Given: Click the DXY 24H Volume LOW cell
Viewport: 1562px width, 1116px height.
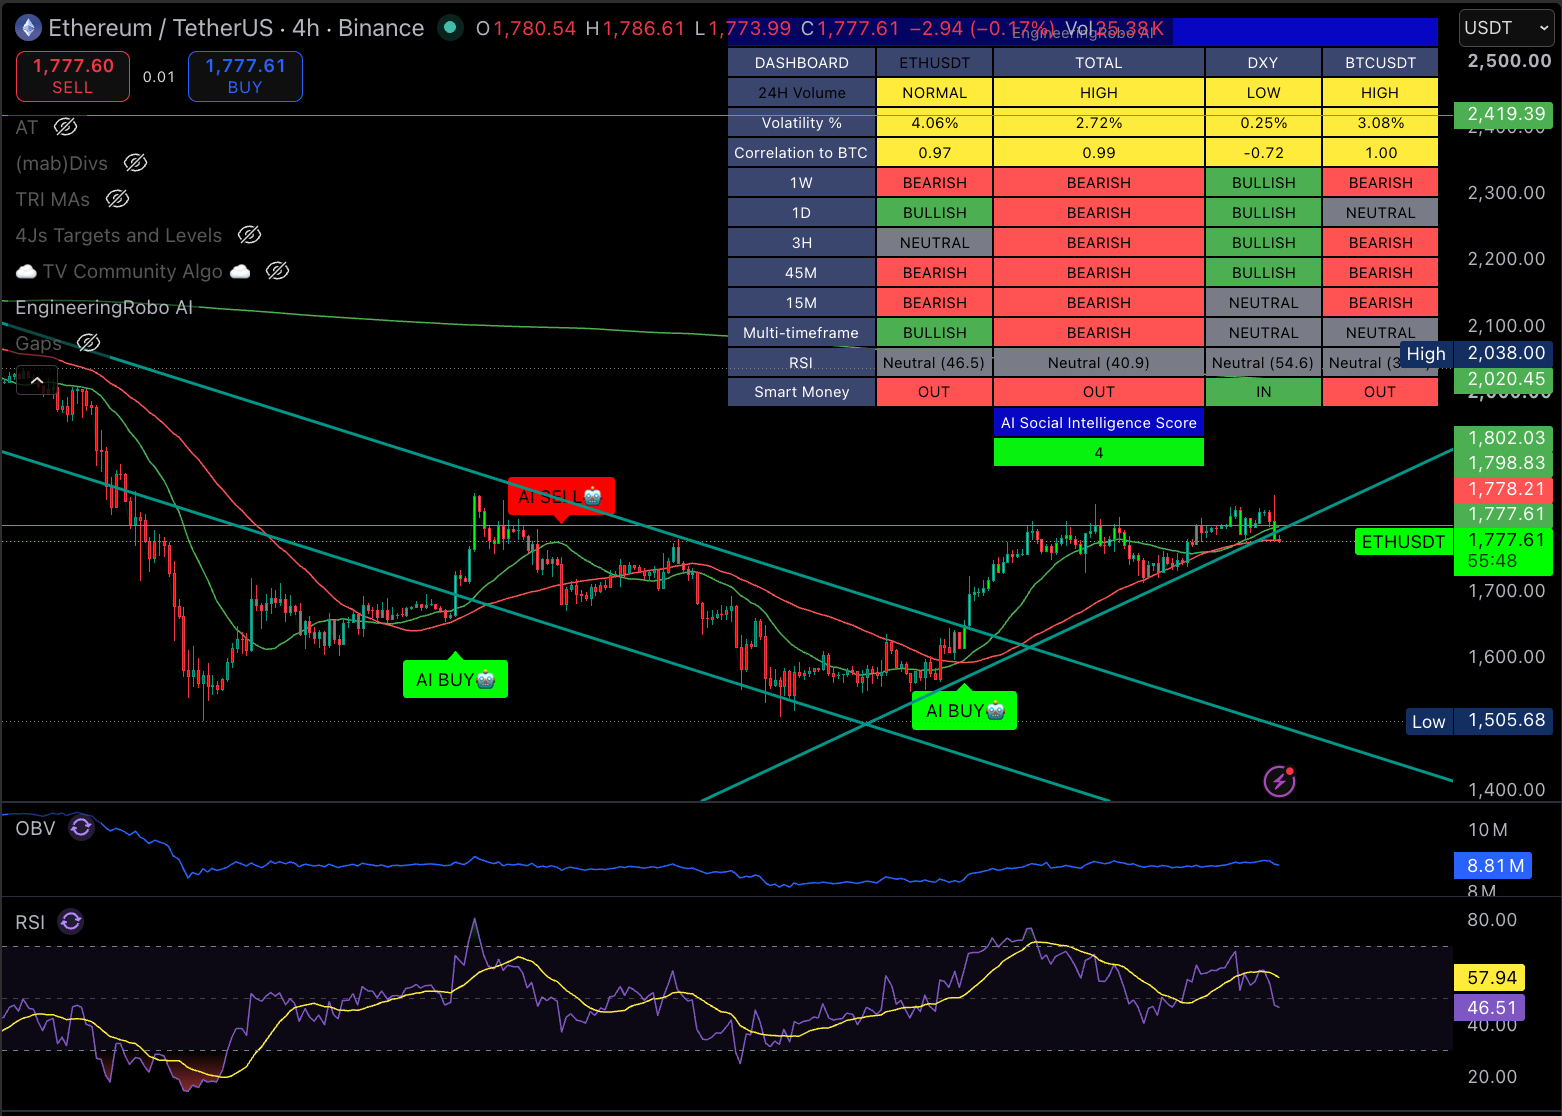Looking at the screenshot, I should coord(1263,93).
